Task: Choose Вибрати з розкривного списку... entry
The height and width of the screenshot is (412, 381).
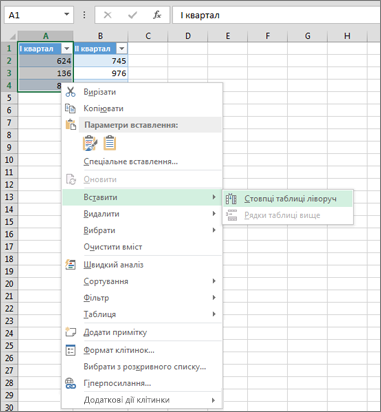Action: pos(142,367)
